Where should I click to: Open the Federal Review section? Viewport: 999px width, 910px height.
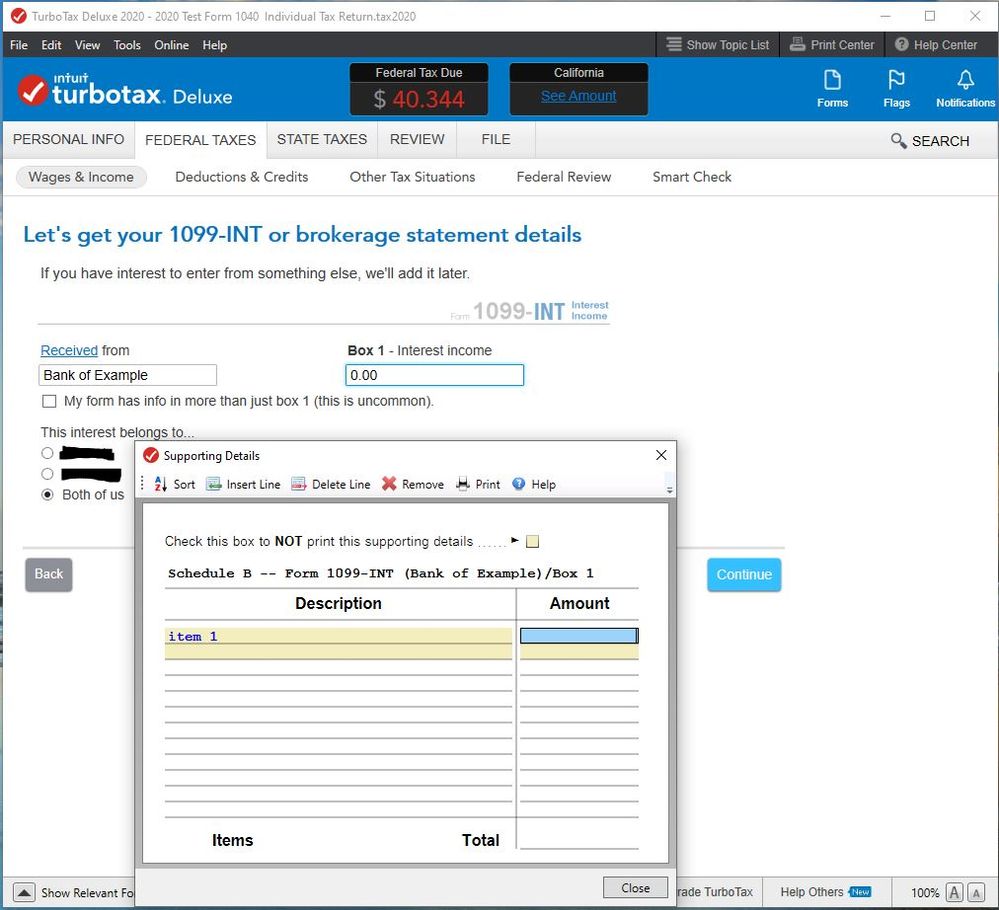pyautogui.click(x=564, y=177)
